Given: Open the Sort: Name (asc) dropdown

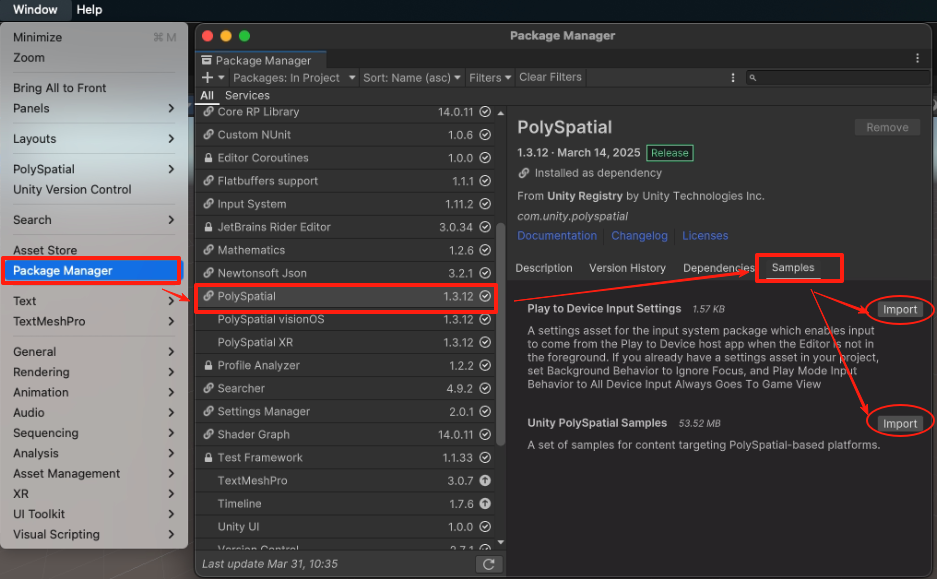Looking at the screenshot, I should [412, 78].
